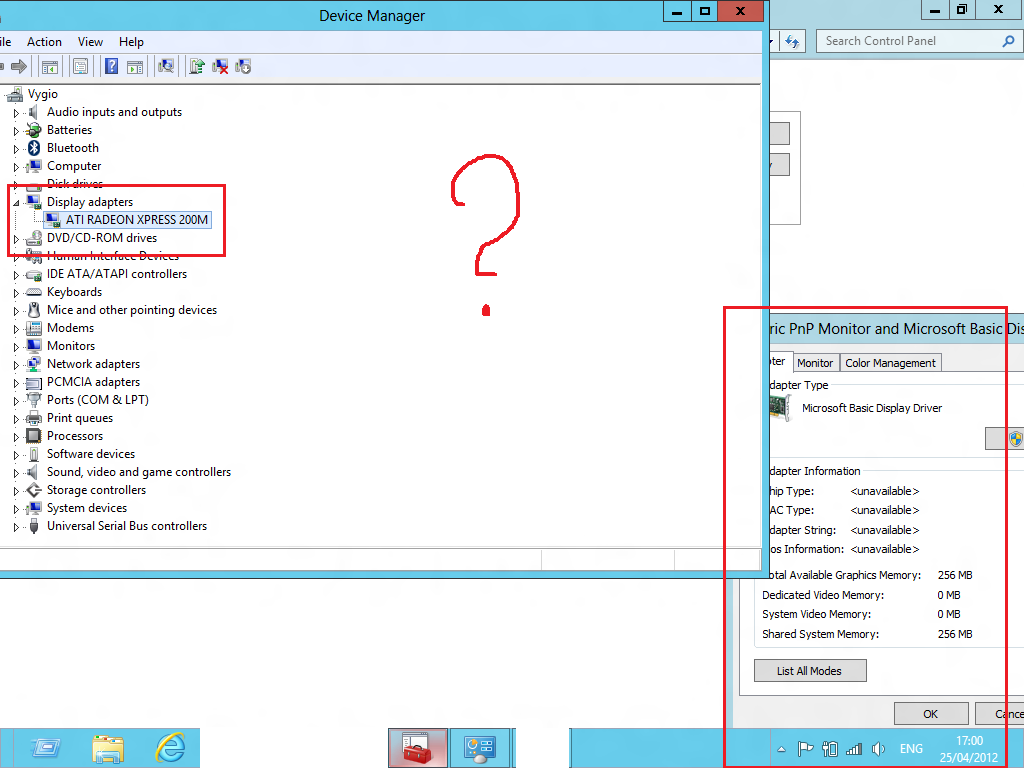Switch to the Color Management tab
The image size is (1024, 768).
pyautogui.click(x=890, y=362)
